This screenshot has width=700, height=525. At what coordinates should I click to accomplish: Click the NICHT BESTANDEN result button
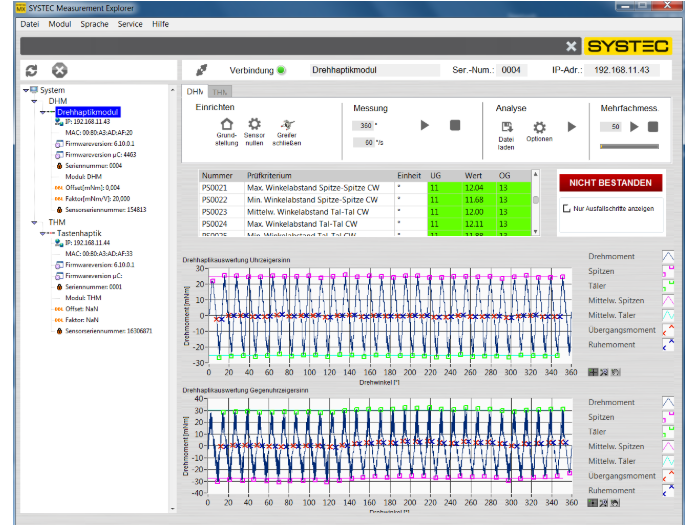click(610, 183)
